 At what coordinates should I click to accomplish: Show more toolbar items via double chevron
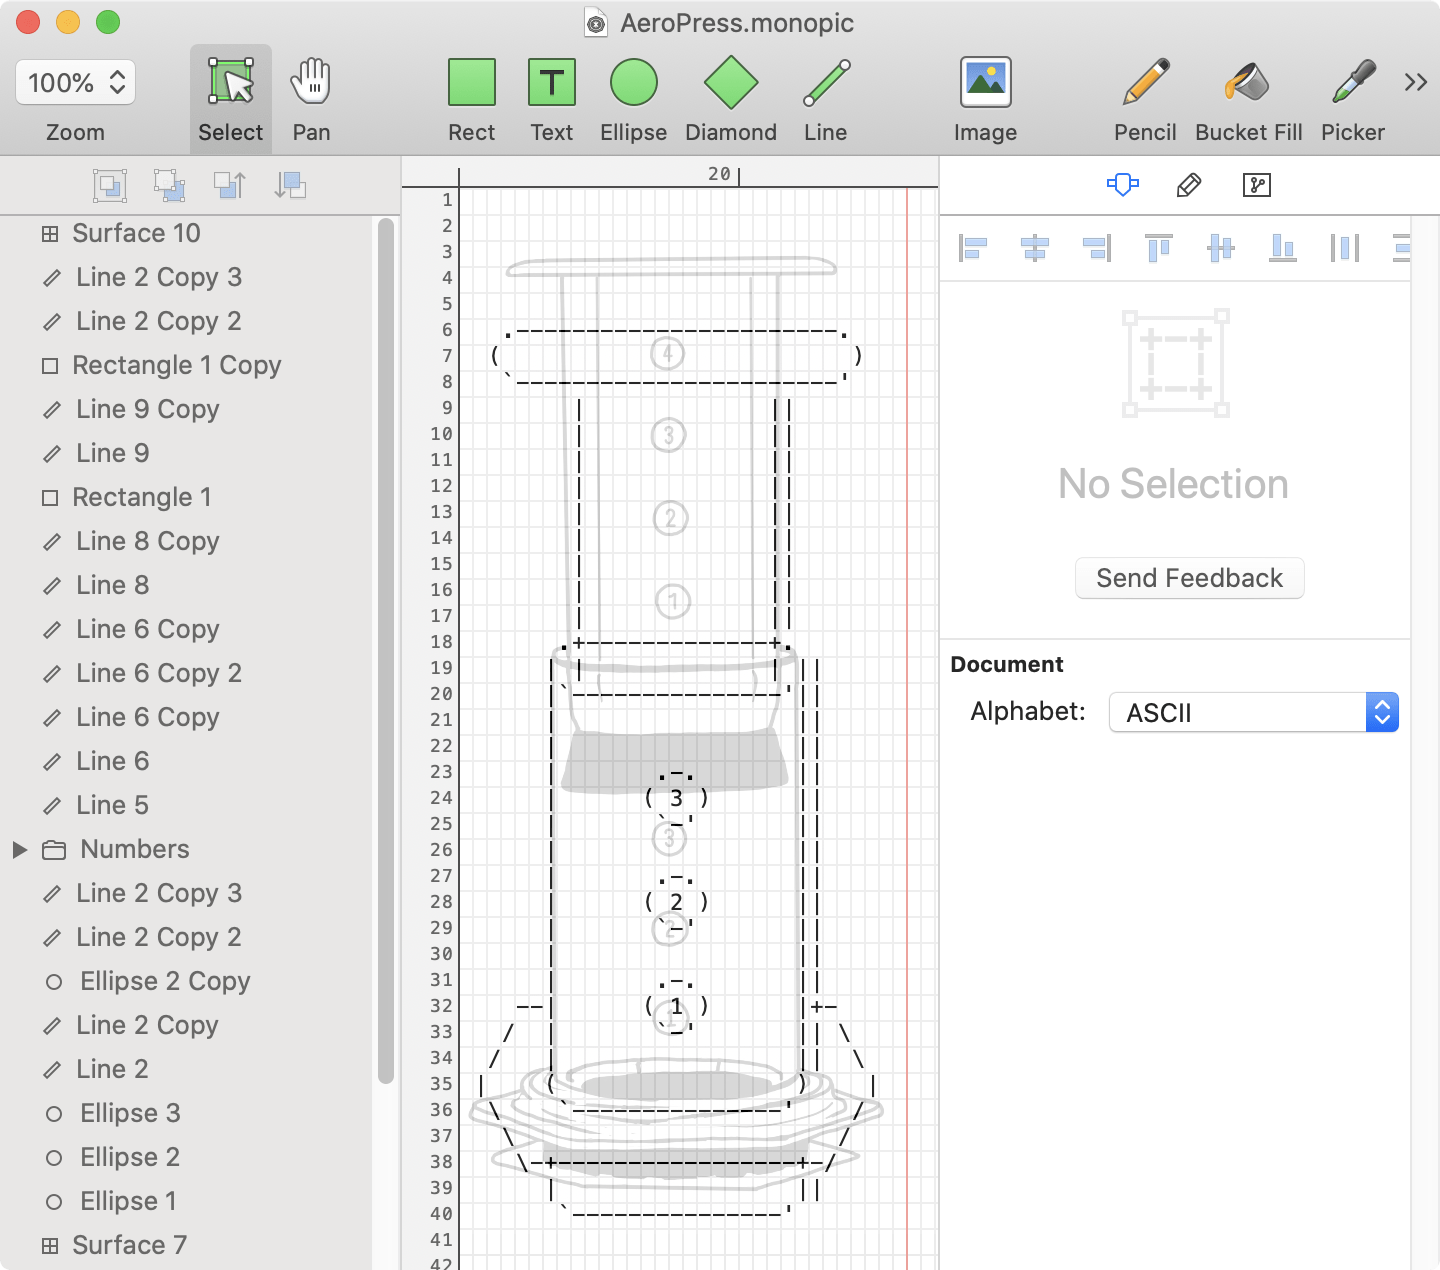tap(1415, 82)
